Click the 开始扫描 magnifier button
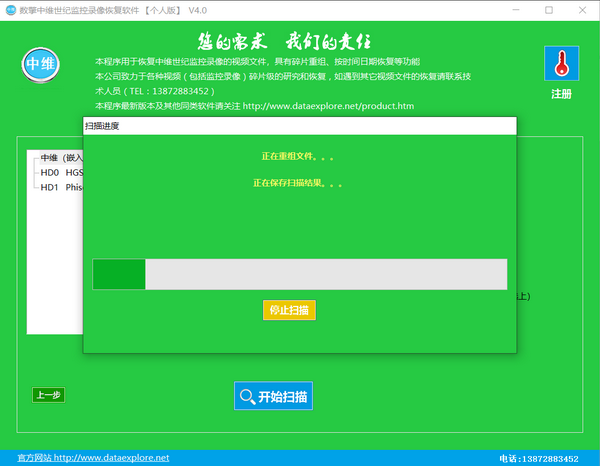Screen dimensions: 600x466 click(x=273, y=396)
